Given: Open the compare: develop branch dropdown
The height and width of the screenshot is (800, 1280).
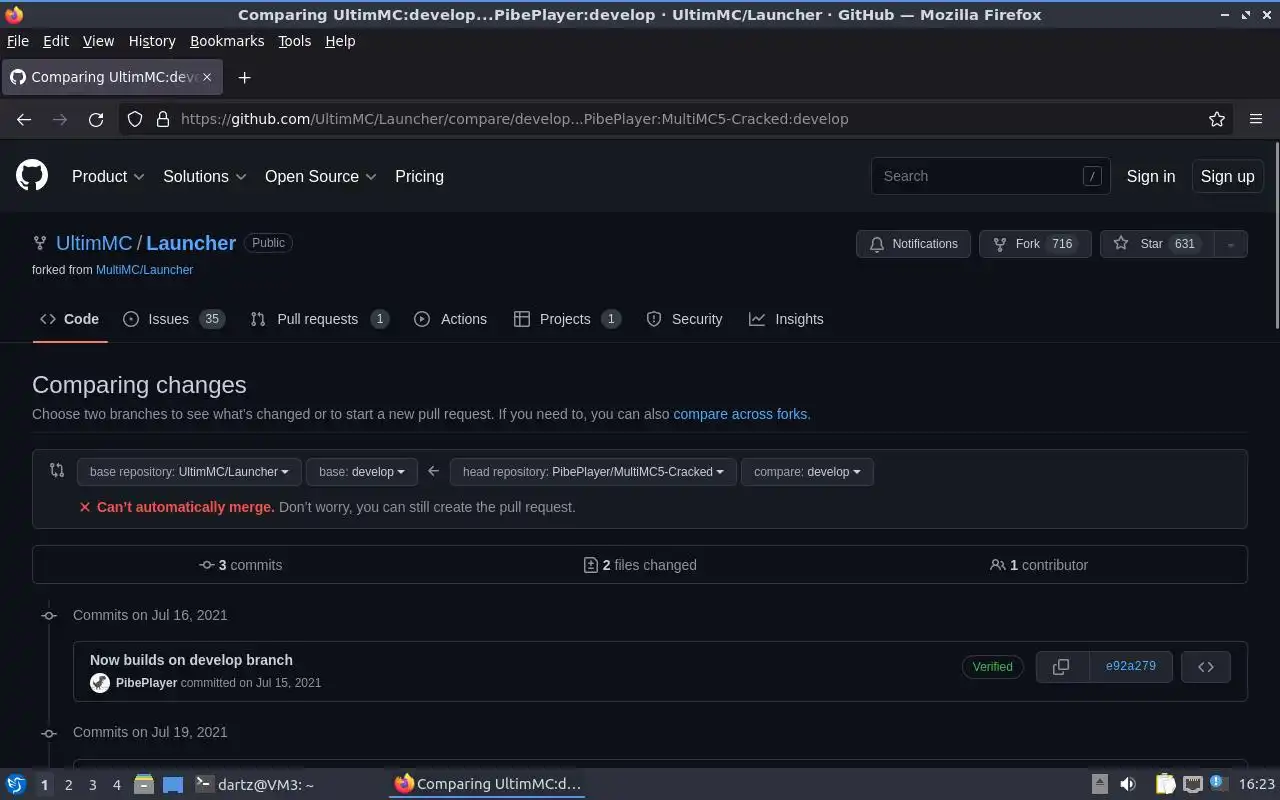Looking at the screenshot, I should pos(807,472).
